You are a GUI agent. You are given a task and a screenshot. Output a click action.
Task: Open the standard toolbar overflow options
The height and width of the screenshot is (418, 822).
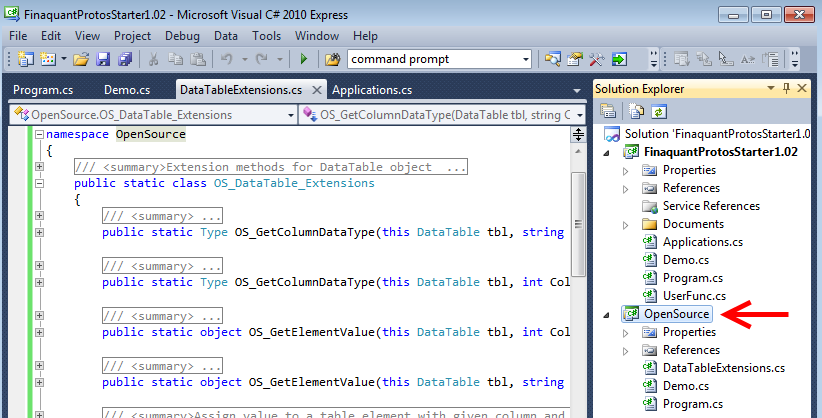(x=654, y=59)
